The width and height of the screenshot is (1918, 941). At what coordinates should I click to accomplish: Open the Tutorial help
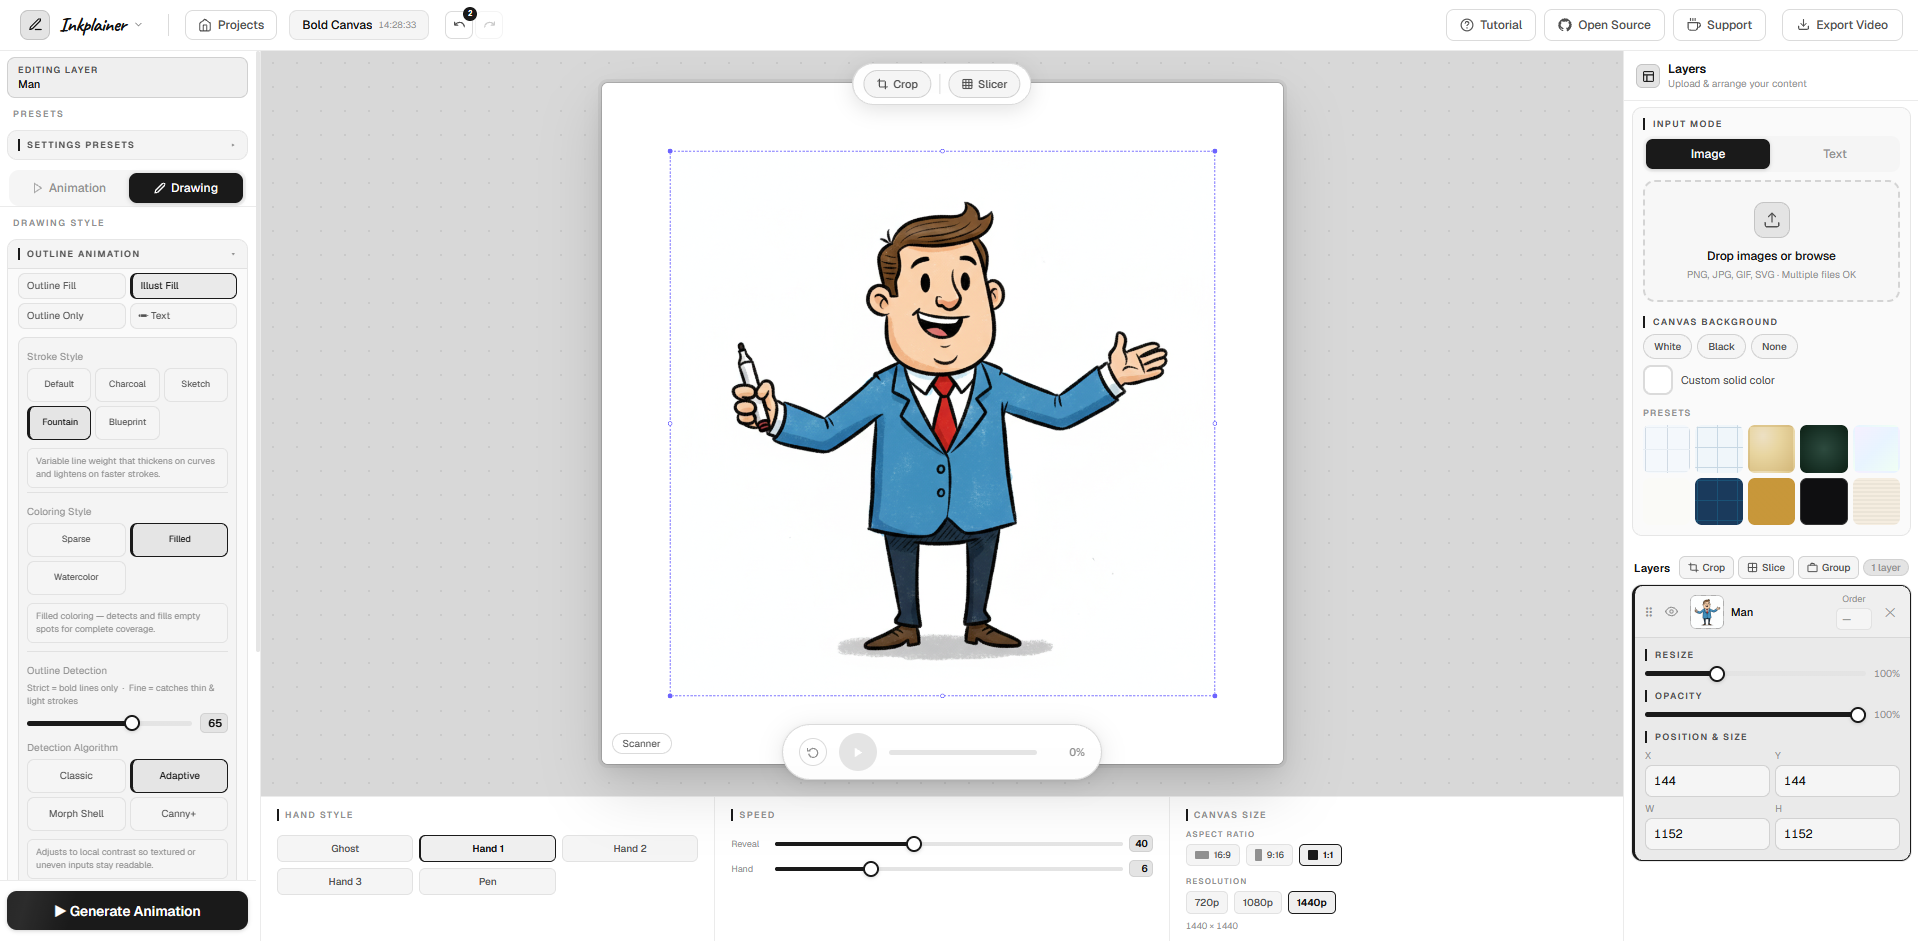click(x=1491, y=25)
